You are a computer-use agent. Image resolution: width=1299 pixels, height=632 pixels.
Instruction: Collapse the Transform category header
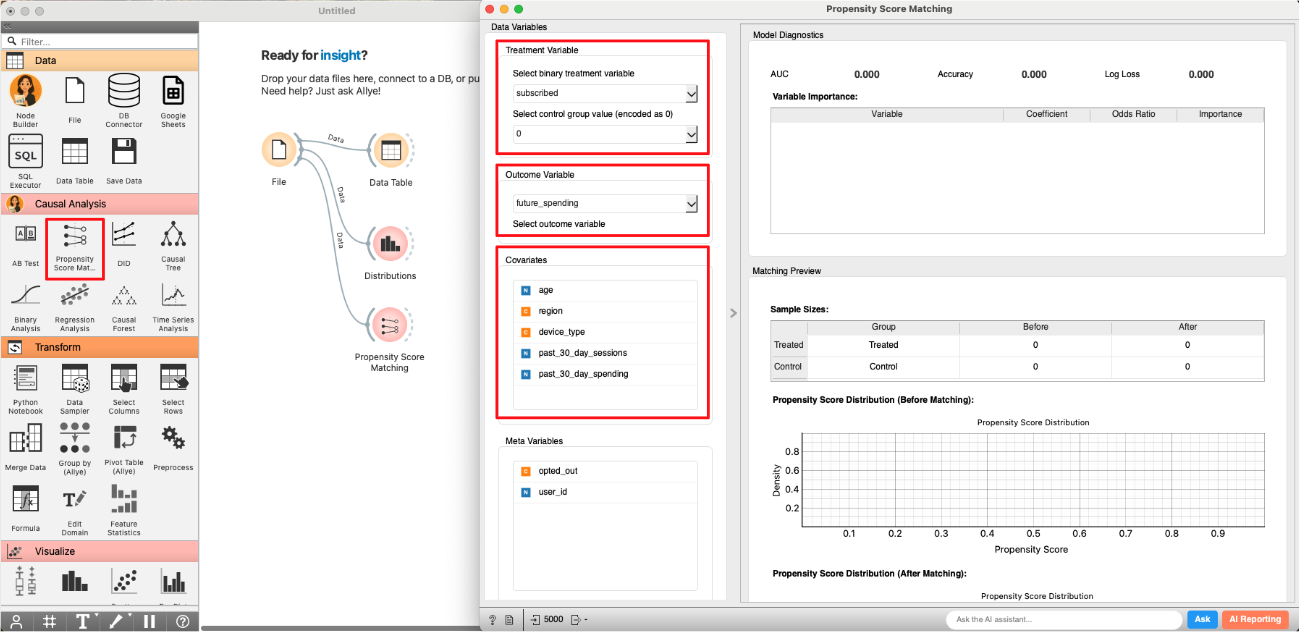[100, 347]
